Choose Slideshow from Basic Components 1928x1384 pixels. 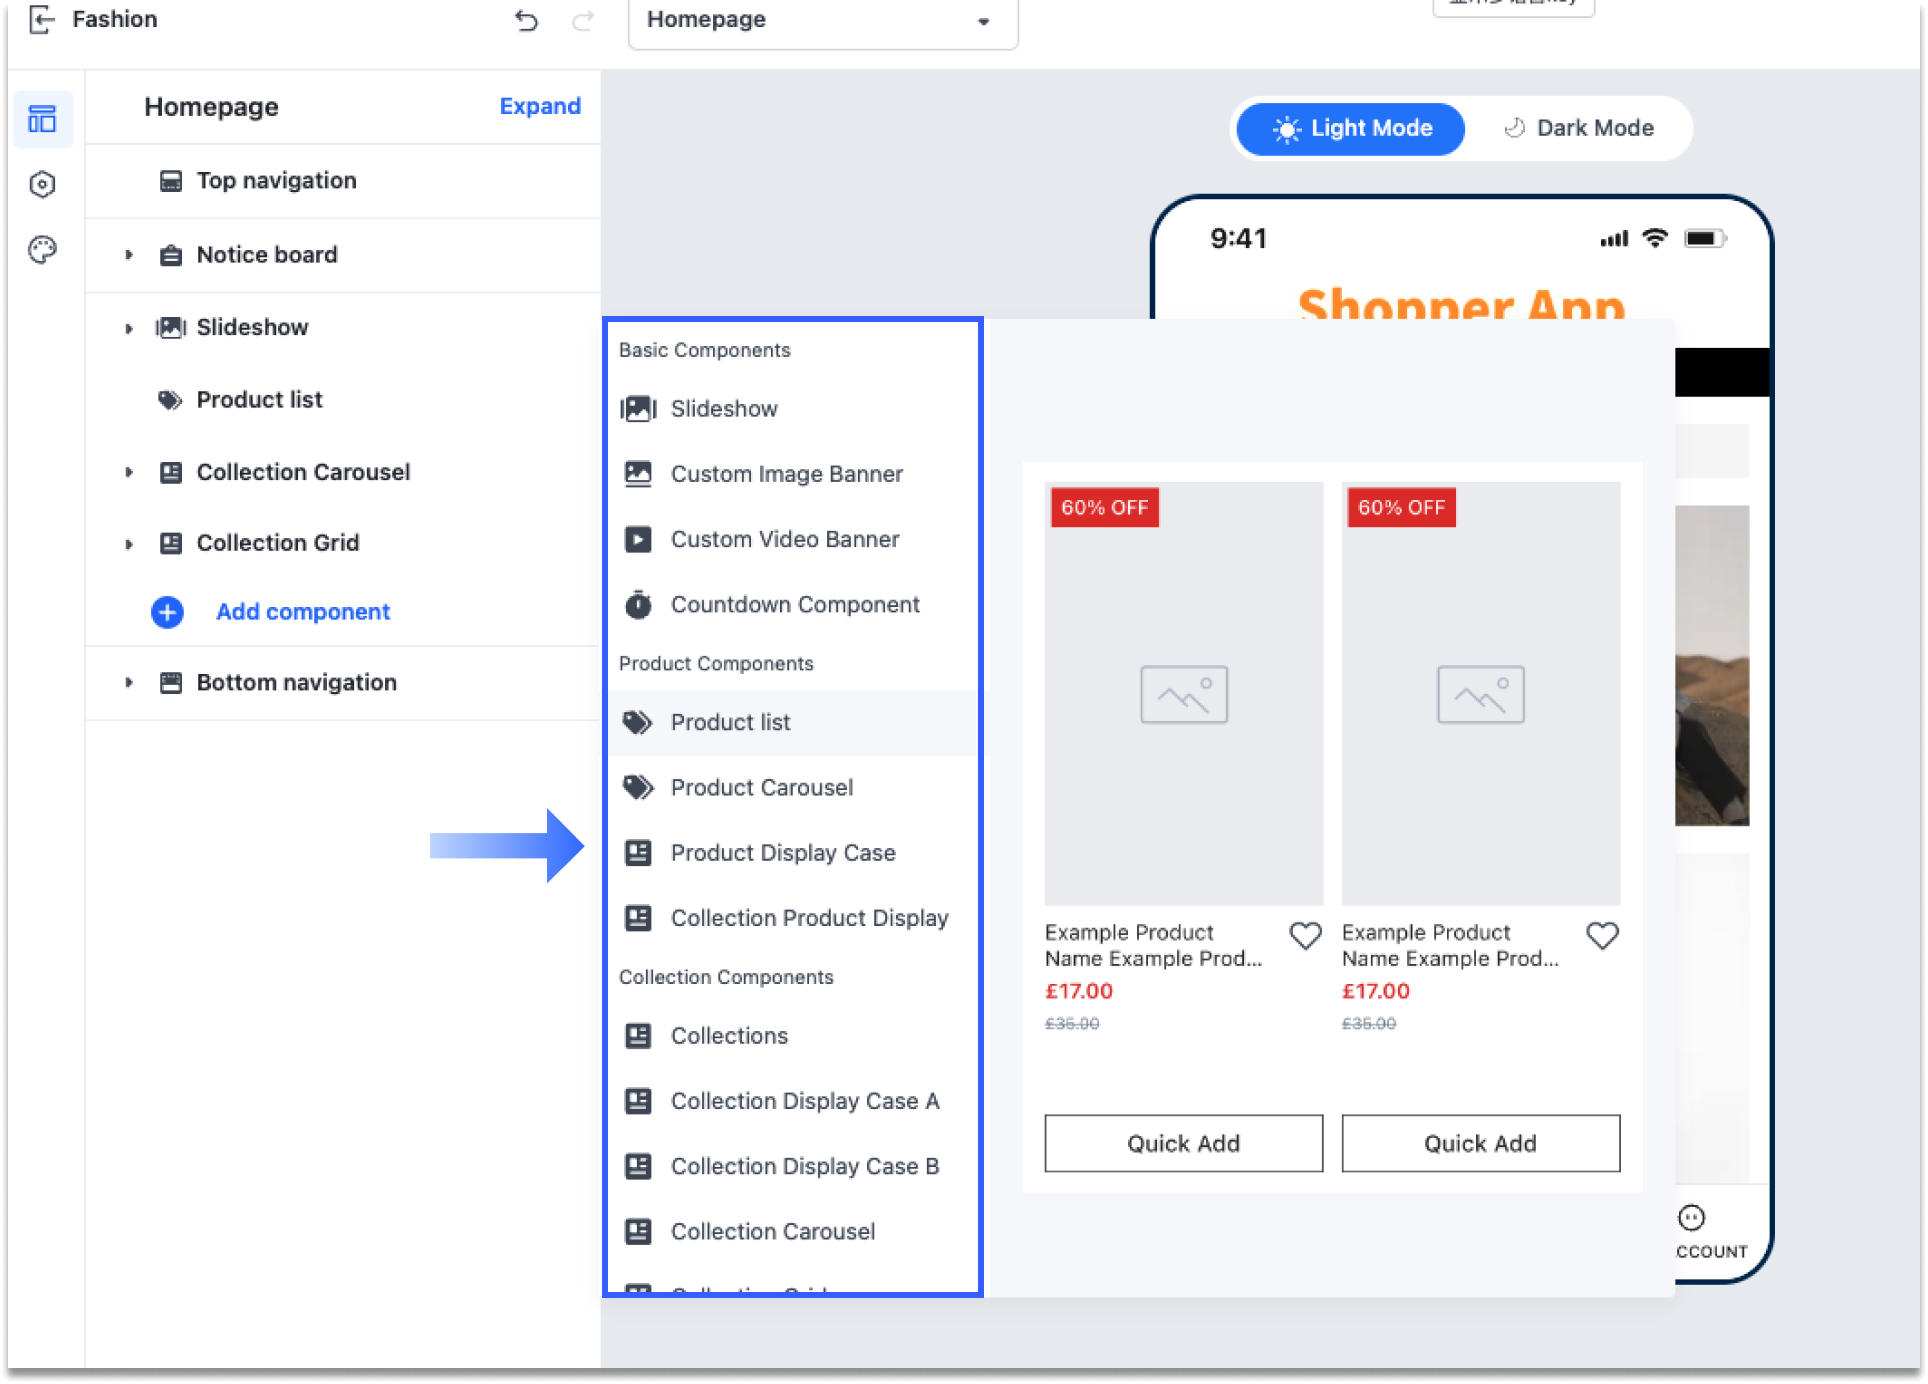coord(792,409)
